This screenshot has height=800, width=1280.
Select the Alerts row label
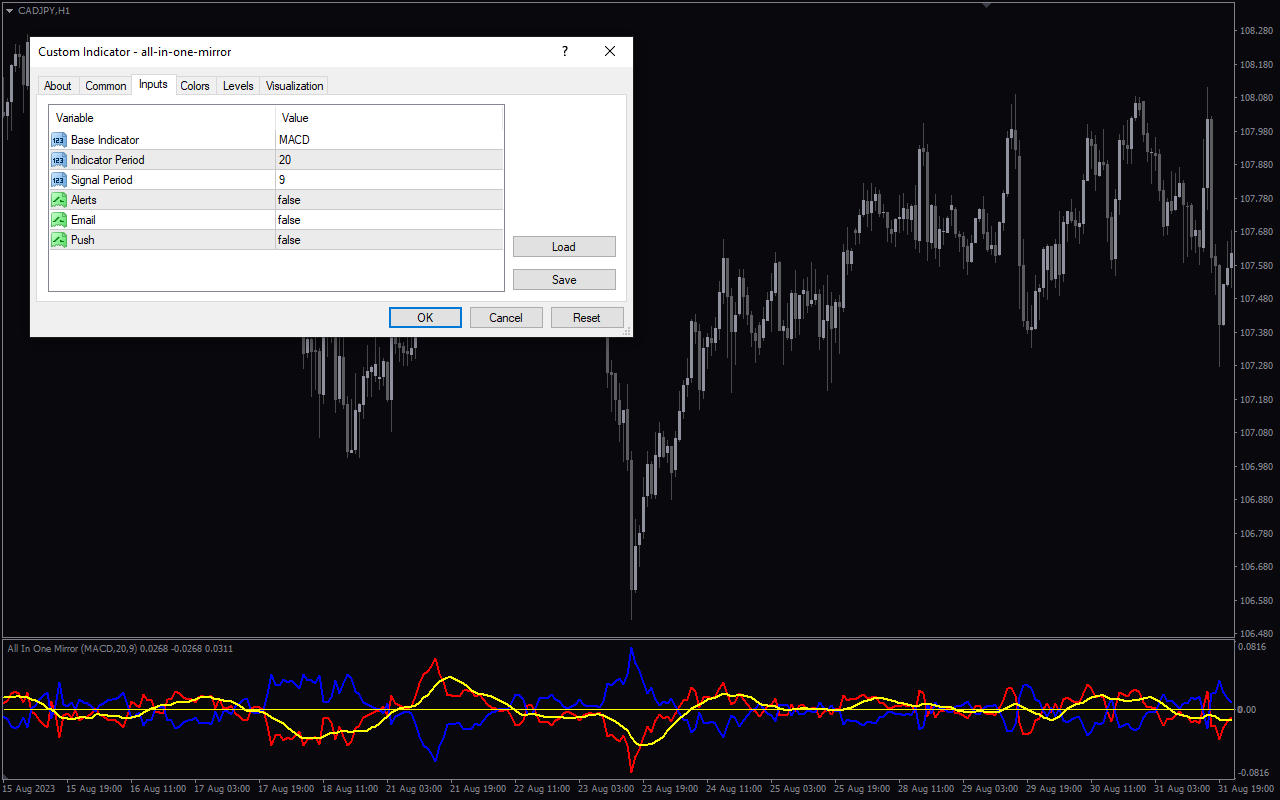click(84, 200)
